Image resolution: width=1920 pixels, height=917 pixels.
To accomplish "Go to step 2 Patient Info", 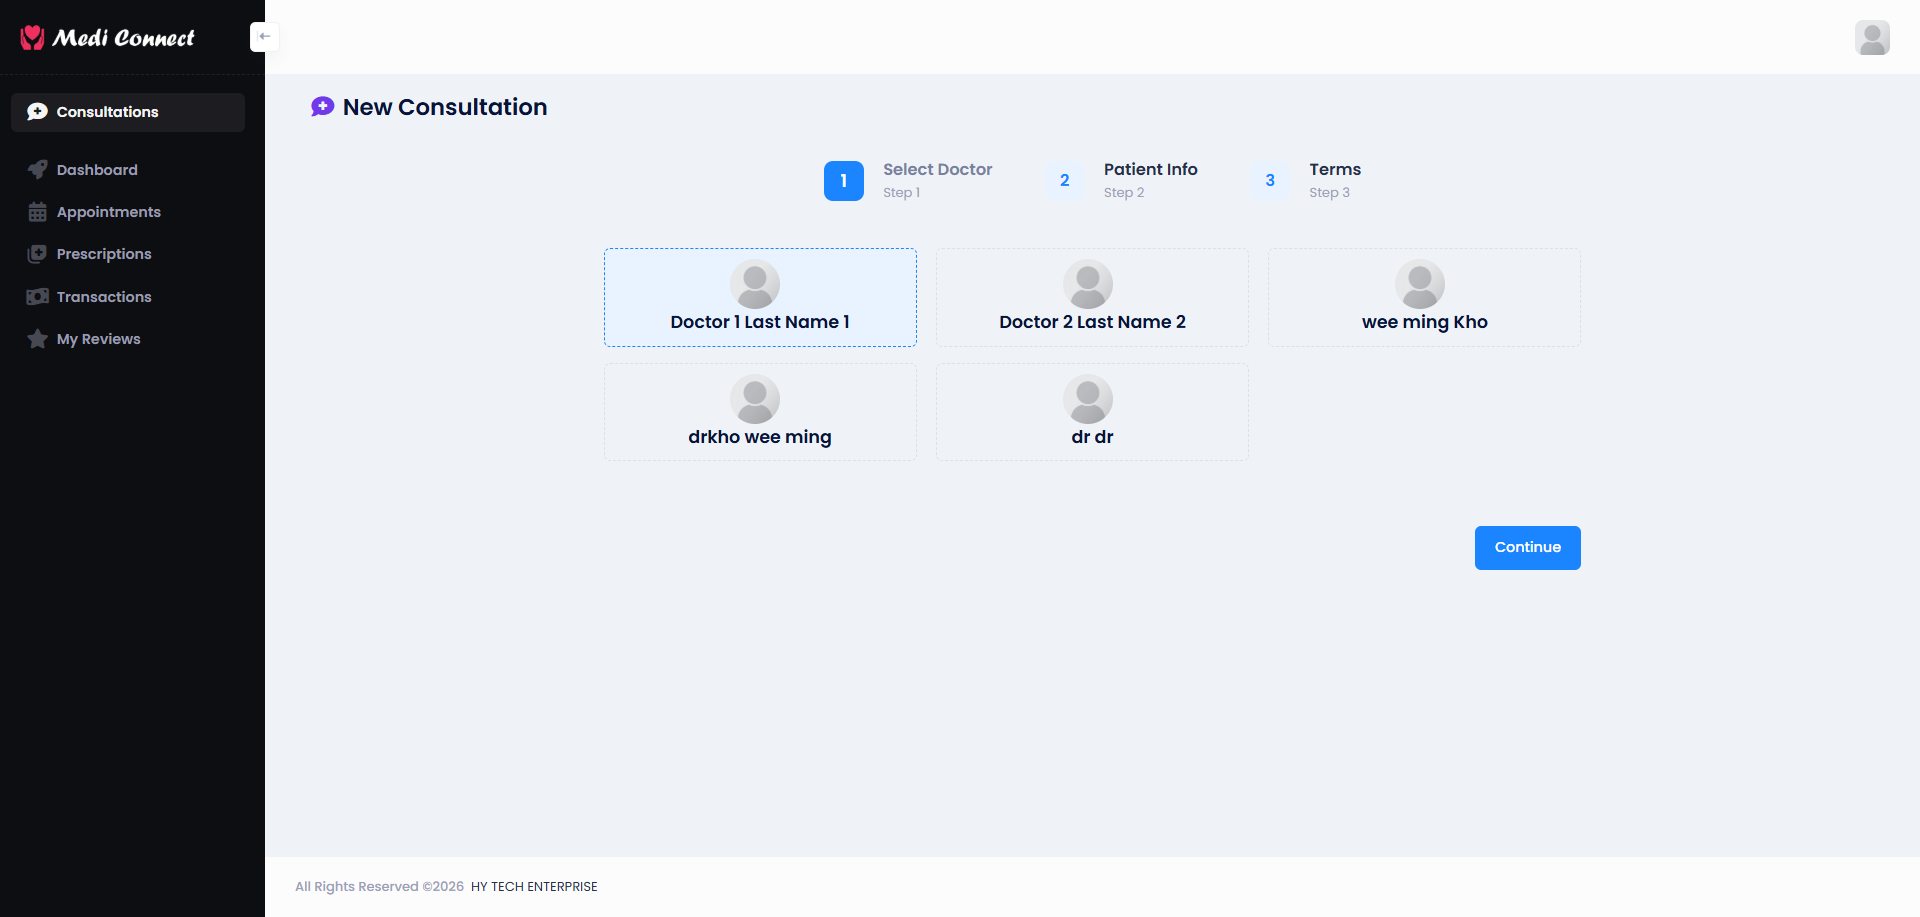I will [x=1122, y=180].
